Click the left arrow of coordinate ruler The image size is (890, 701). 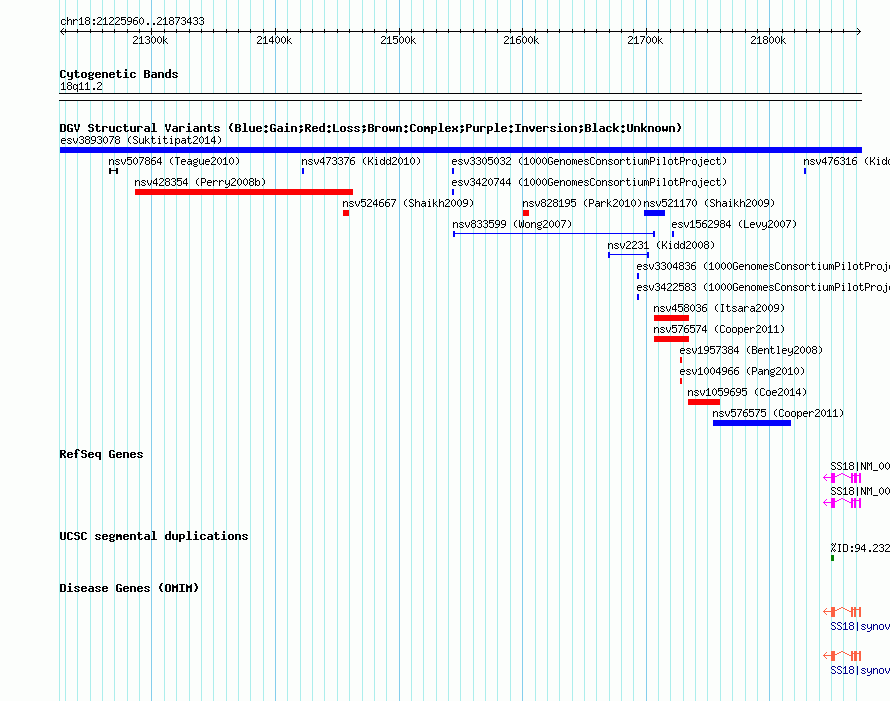click(x=63, y=32)
